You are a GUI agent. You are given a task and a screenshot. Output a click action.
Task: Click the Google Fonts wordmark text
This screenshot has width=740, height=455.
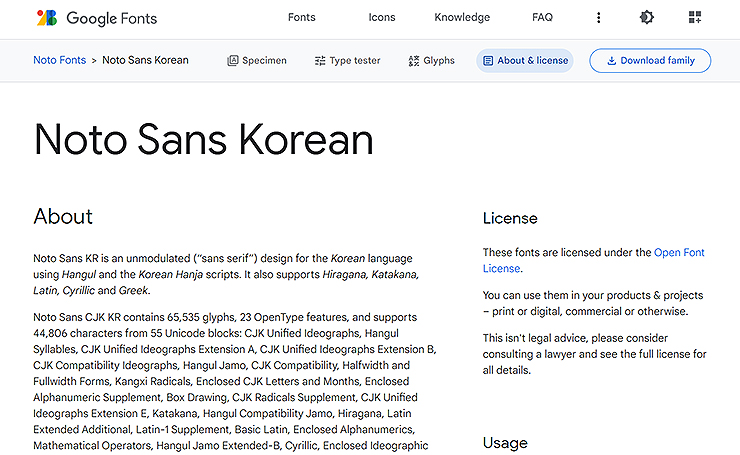pyautogui.click(x=111, y=18)
